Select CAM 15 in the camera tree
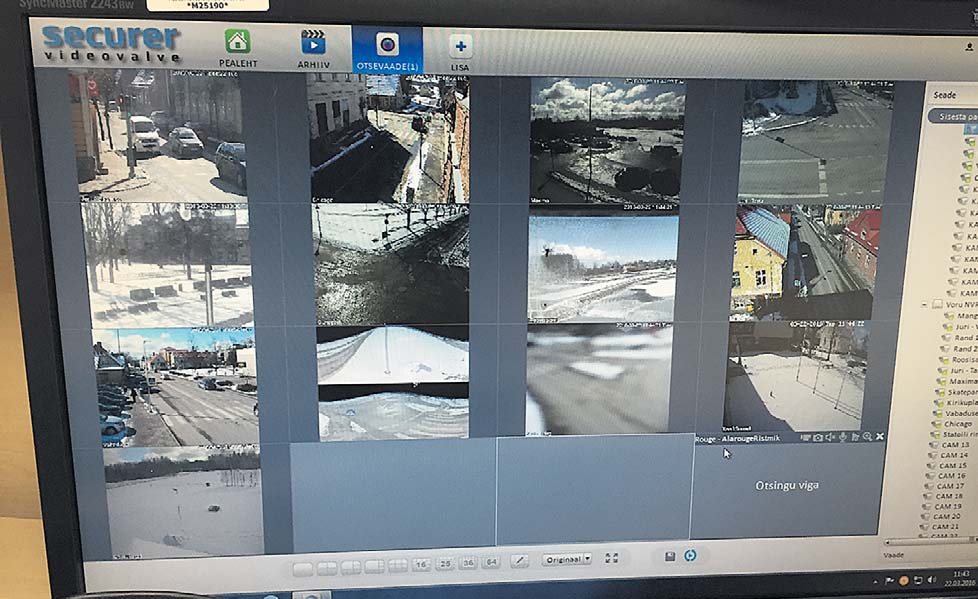978x599 pixels. [x=949, y=465]
